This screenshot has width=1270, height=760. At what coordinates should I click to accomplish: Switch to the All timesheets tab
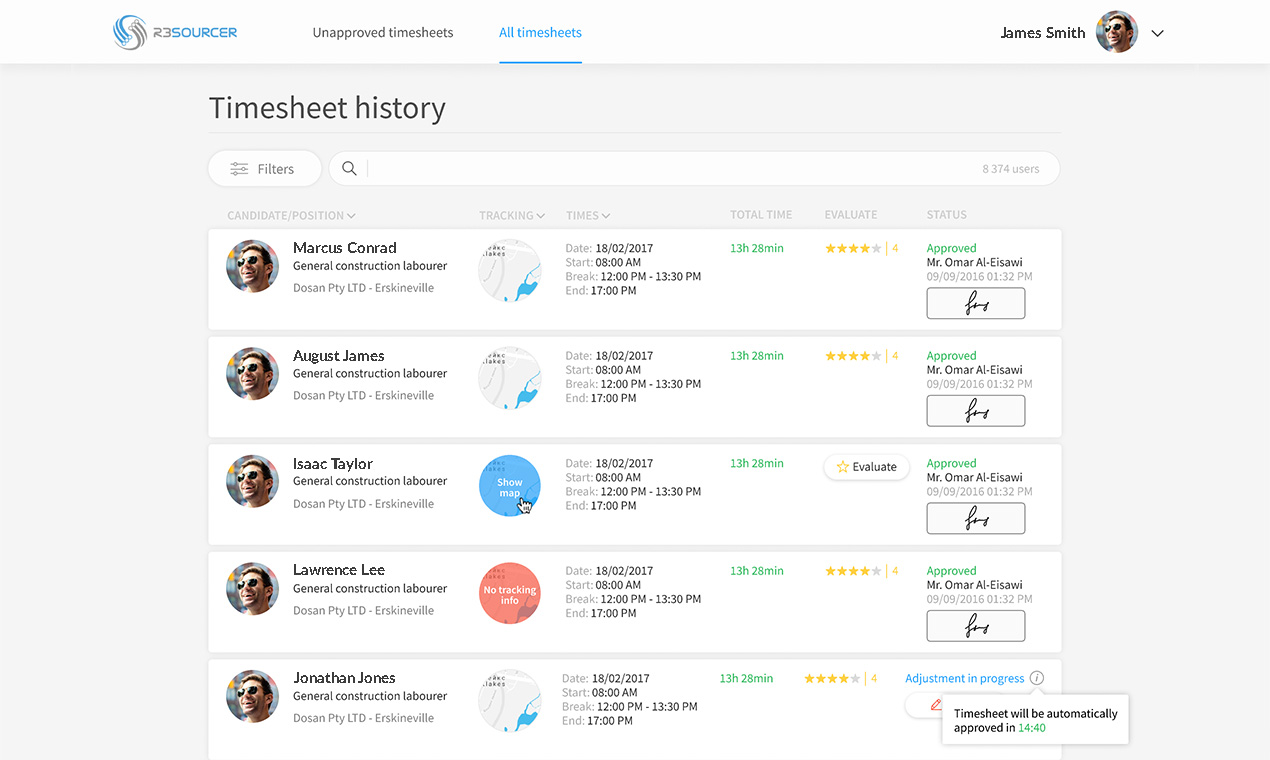[540, 32]
